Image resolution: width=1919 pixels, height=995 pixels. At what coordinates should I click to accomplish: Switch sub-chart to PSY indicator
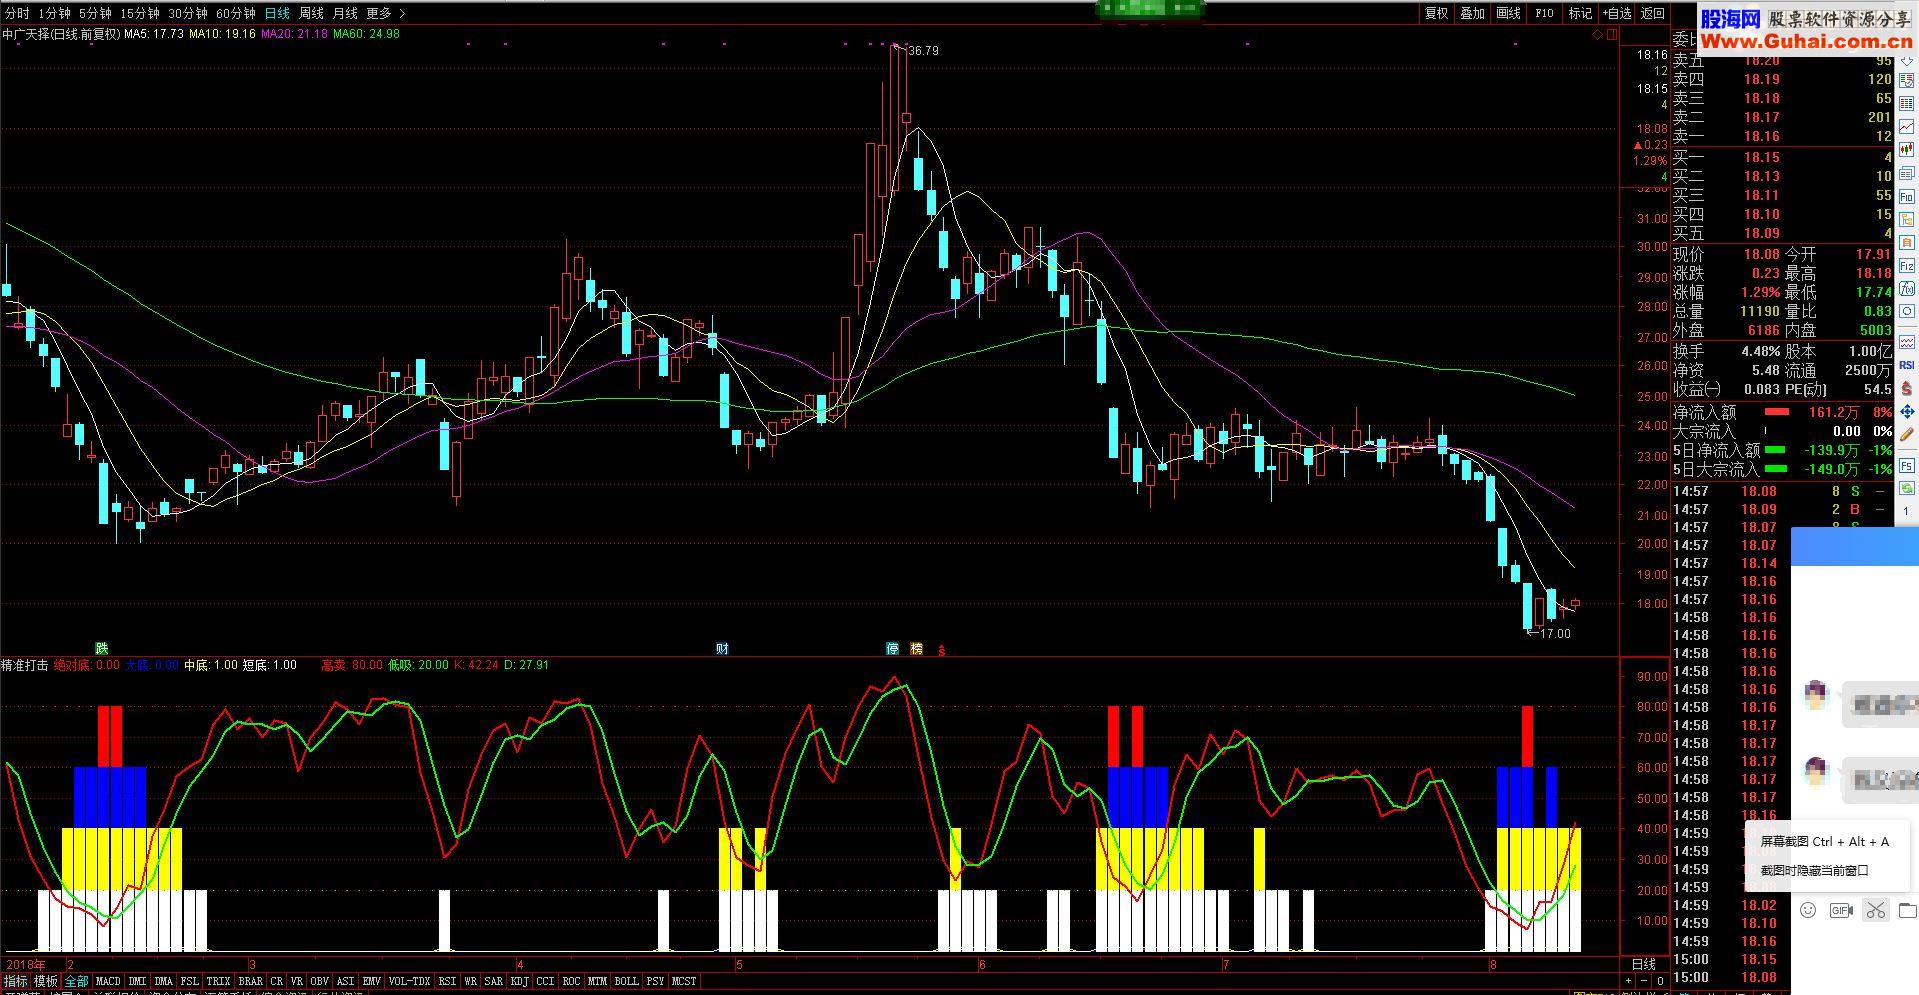tap(656, 982)
